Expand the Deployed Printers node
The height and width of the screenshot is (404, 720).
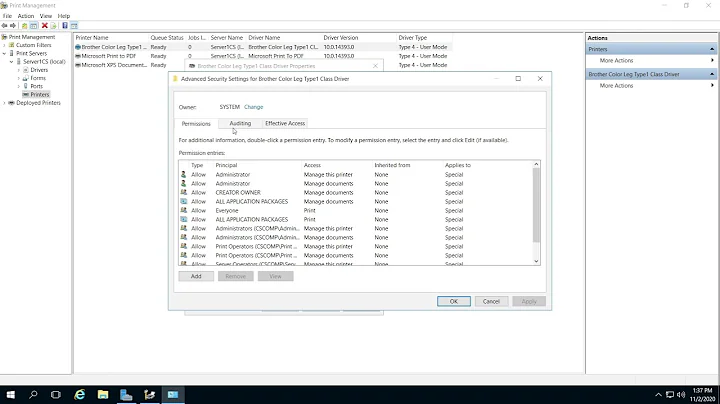pos(5,103)
